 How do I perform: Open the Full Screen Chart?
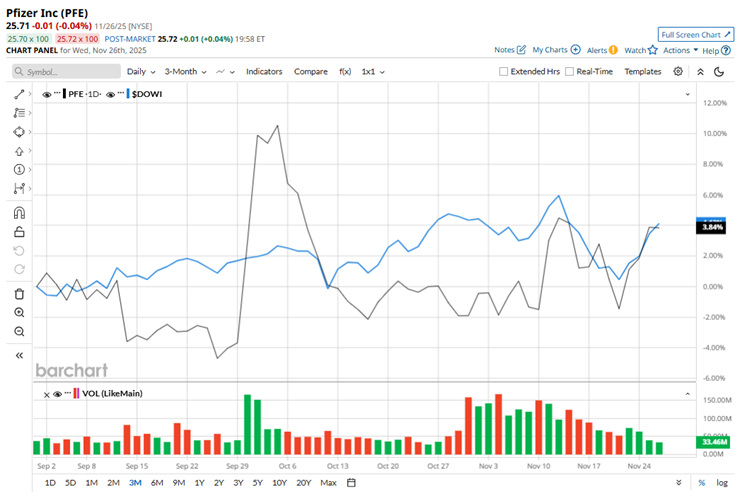[695, 35]
